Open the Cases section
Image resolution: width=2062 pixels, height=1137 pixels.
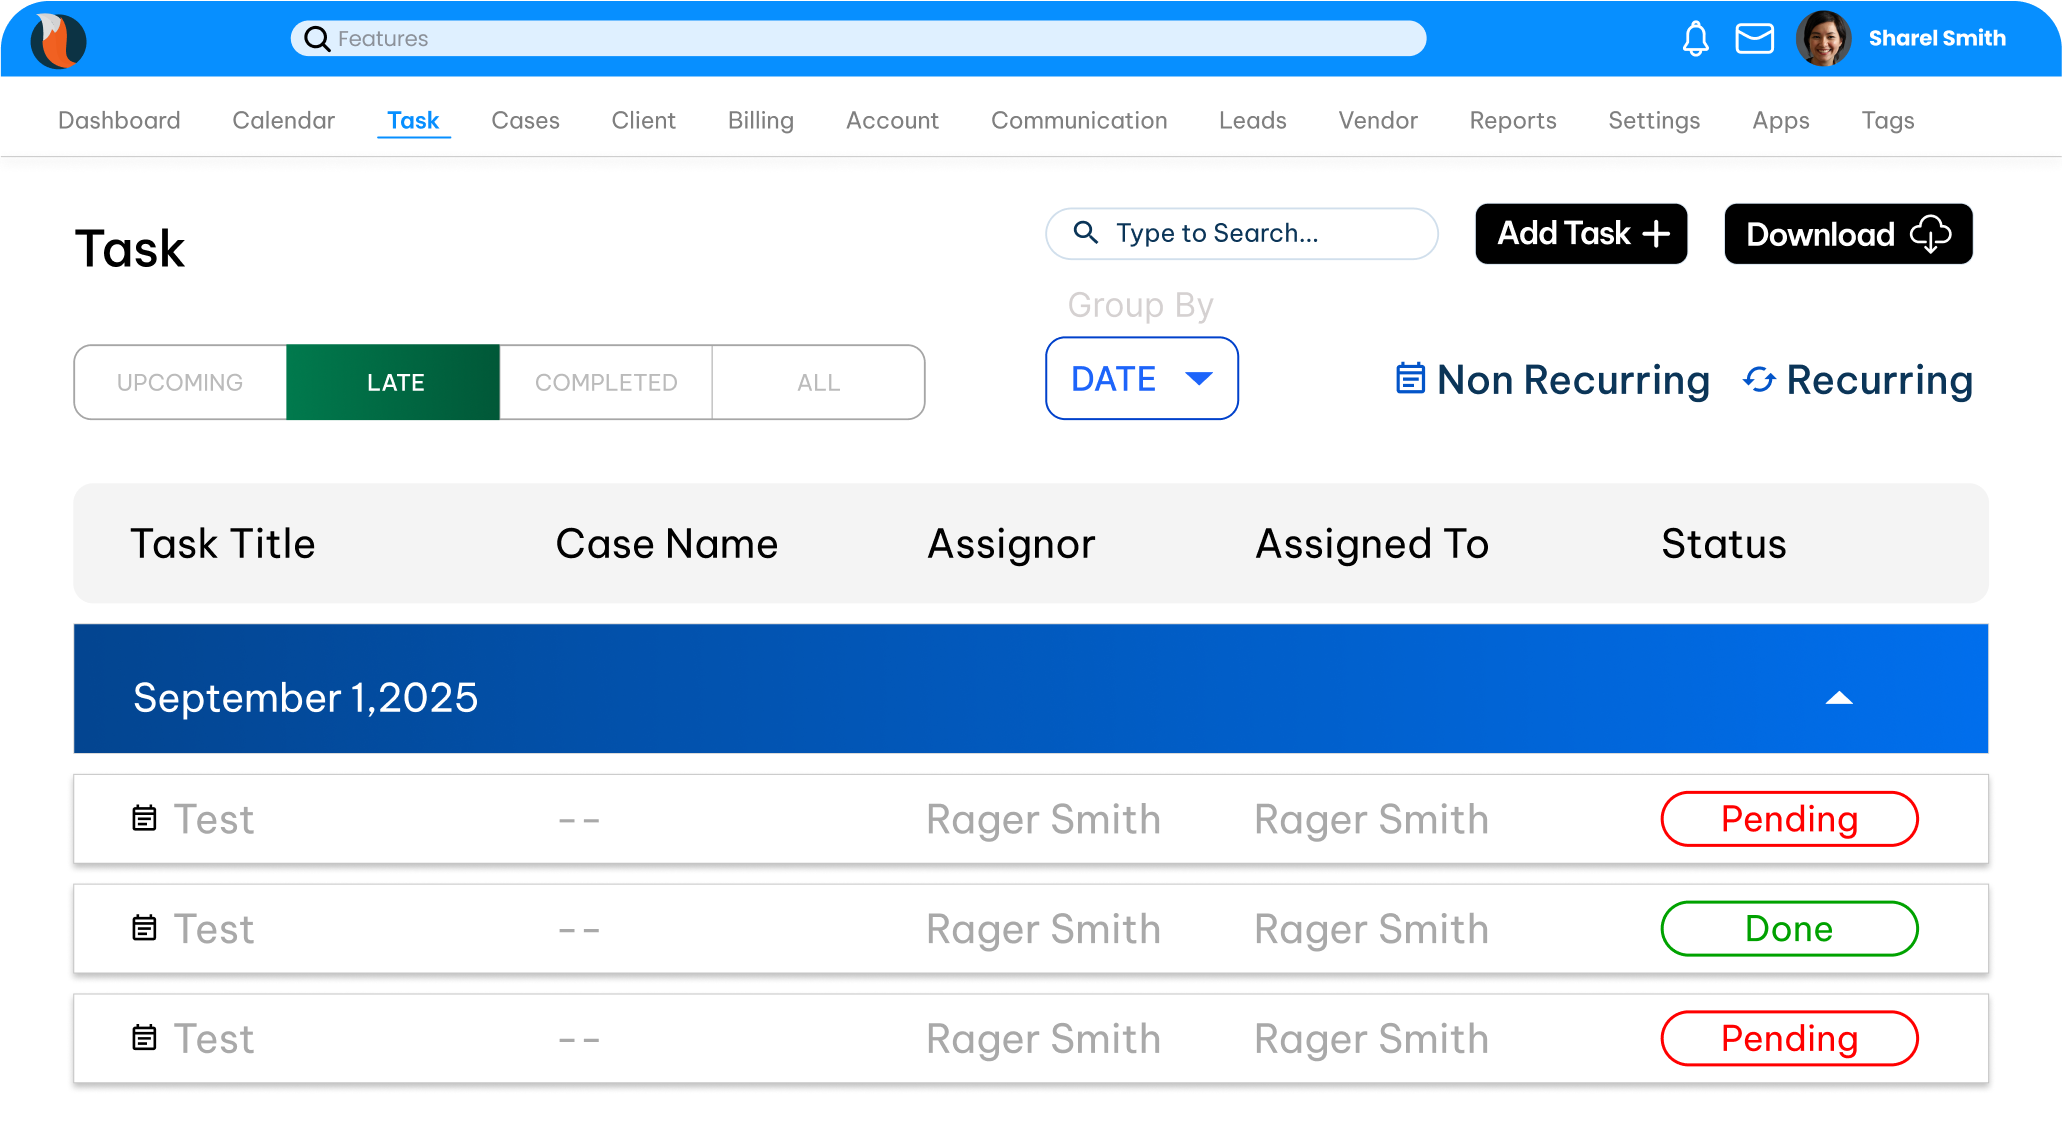525,120
